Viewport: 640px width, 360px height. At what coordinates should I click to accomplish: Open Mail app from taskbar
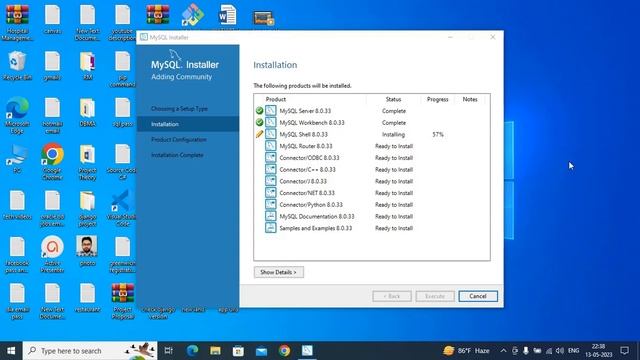pos(261,351)
